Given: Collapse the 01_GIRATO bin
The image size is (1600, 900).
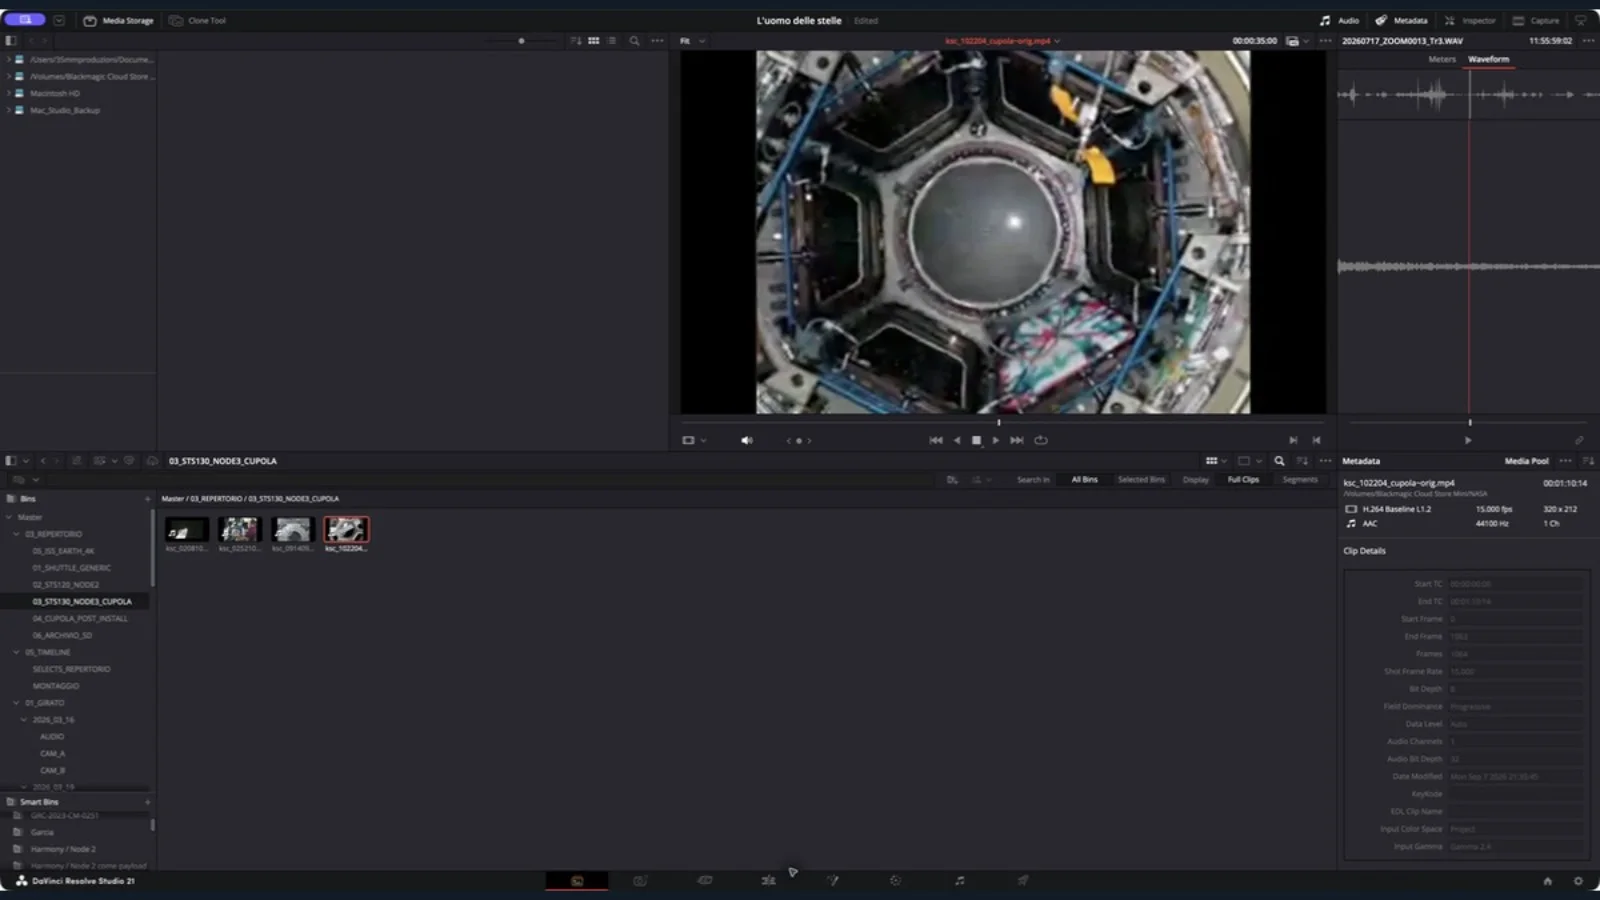Looking at the screenshot, I should [x=16, y=703].
